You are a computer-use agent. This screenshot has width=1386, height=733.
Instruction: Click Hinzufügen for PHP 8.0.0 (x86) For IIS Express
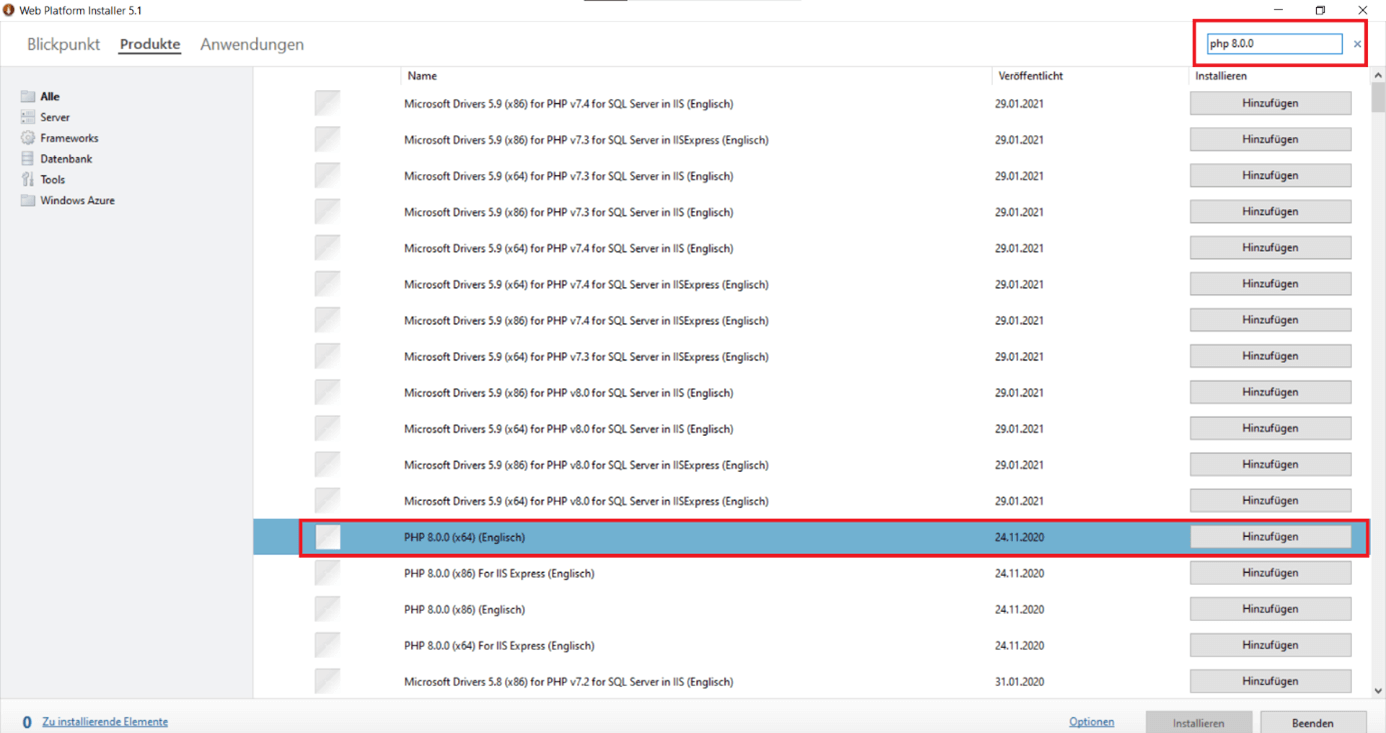click(1270, 573)
